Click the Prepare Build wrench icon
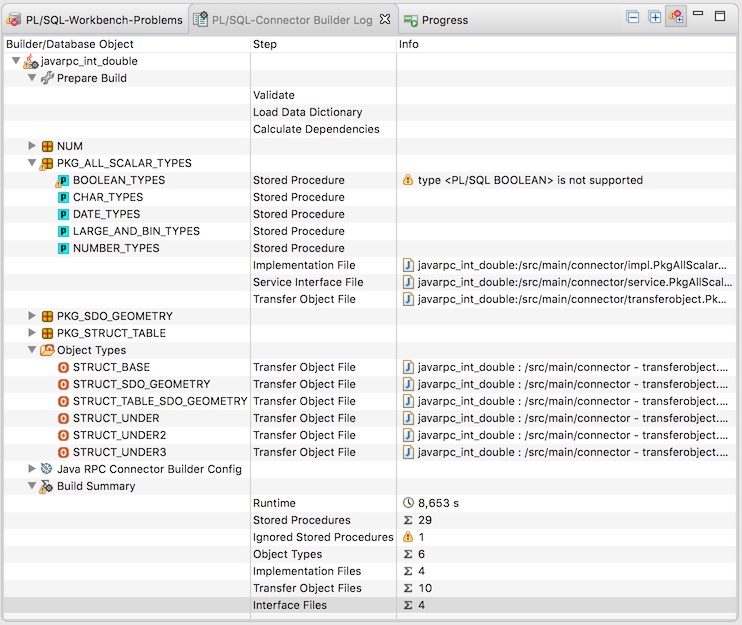The width and height of the screenshot is (742, 625). point(47,78)
